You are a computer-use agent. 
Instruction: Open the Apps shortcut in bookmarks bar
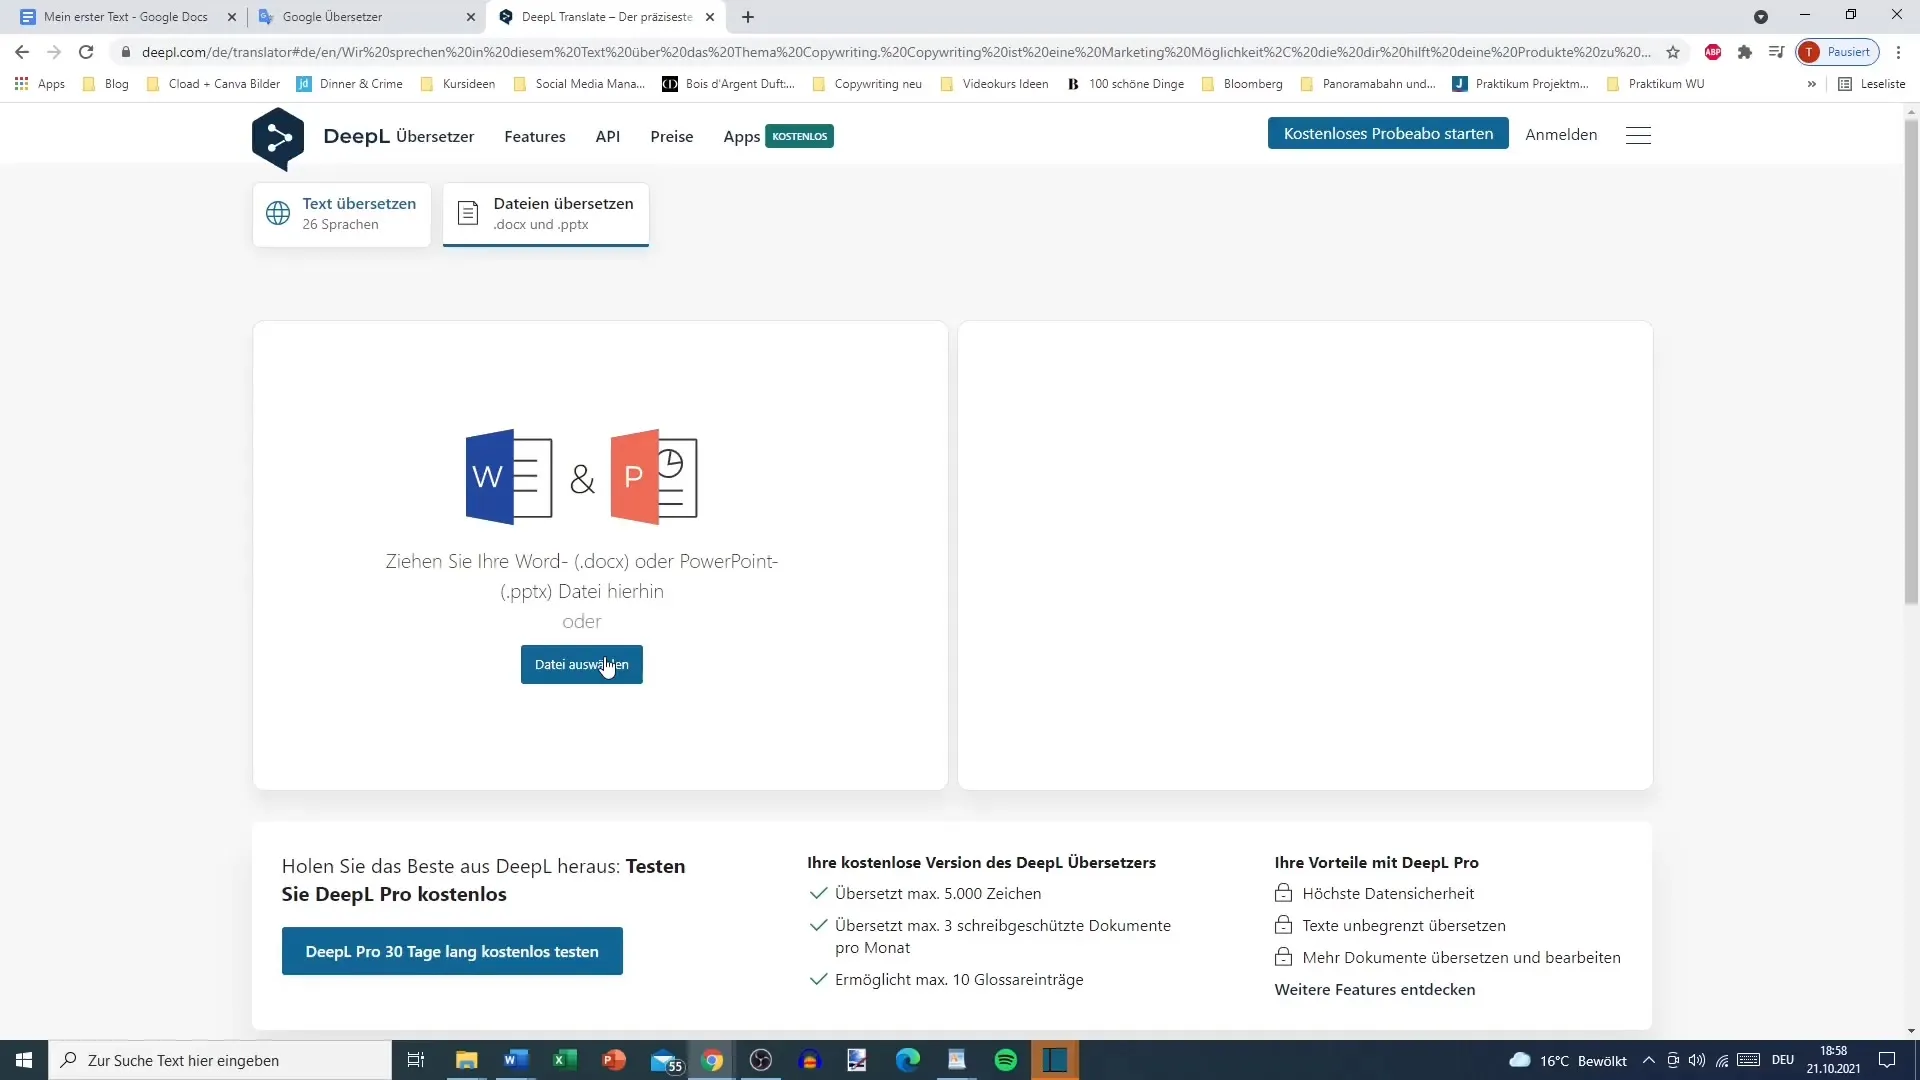(40, 84)
